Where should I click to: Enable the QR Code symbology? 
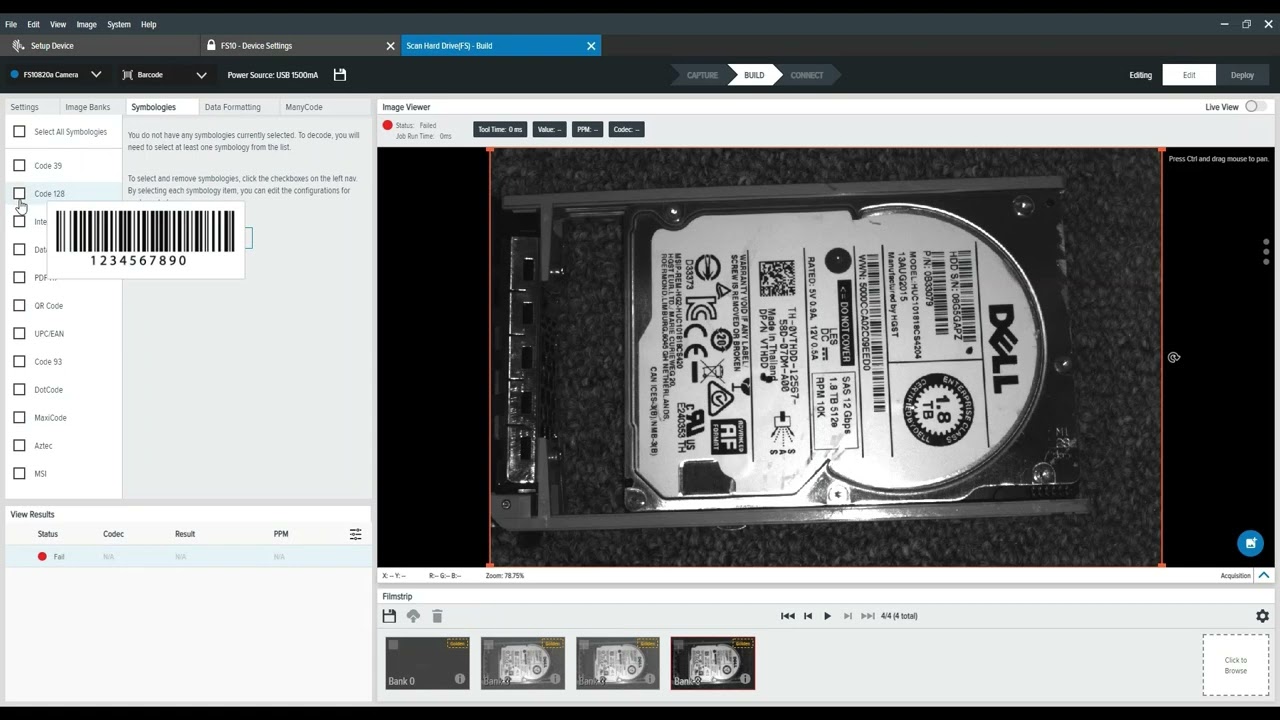click(x=19, y=305)
